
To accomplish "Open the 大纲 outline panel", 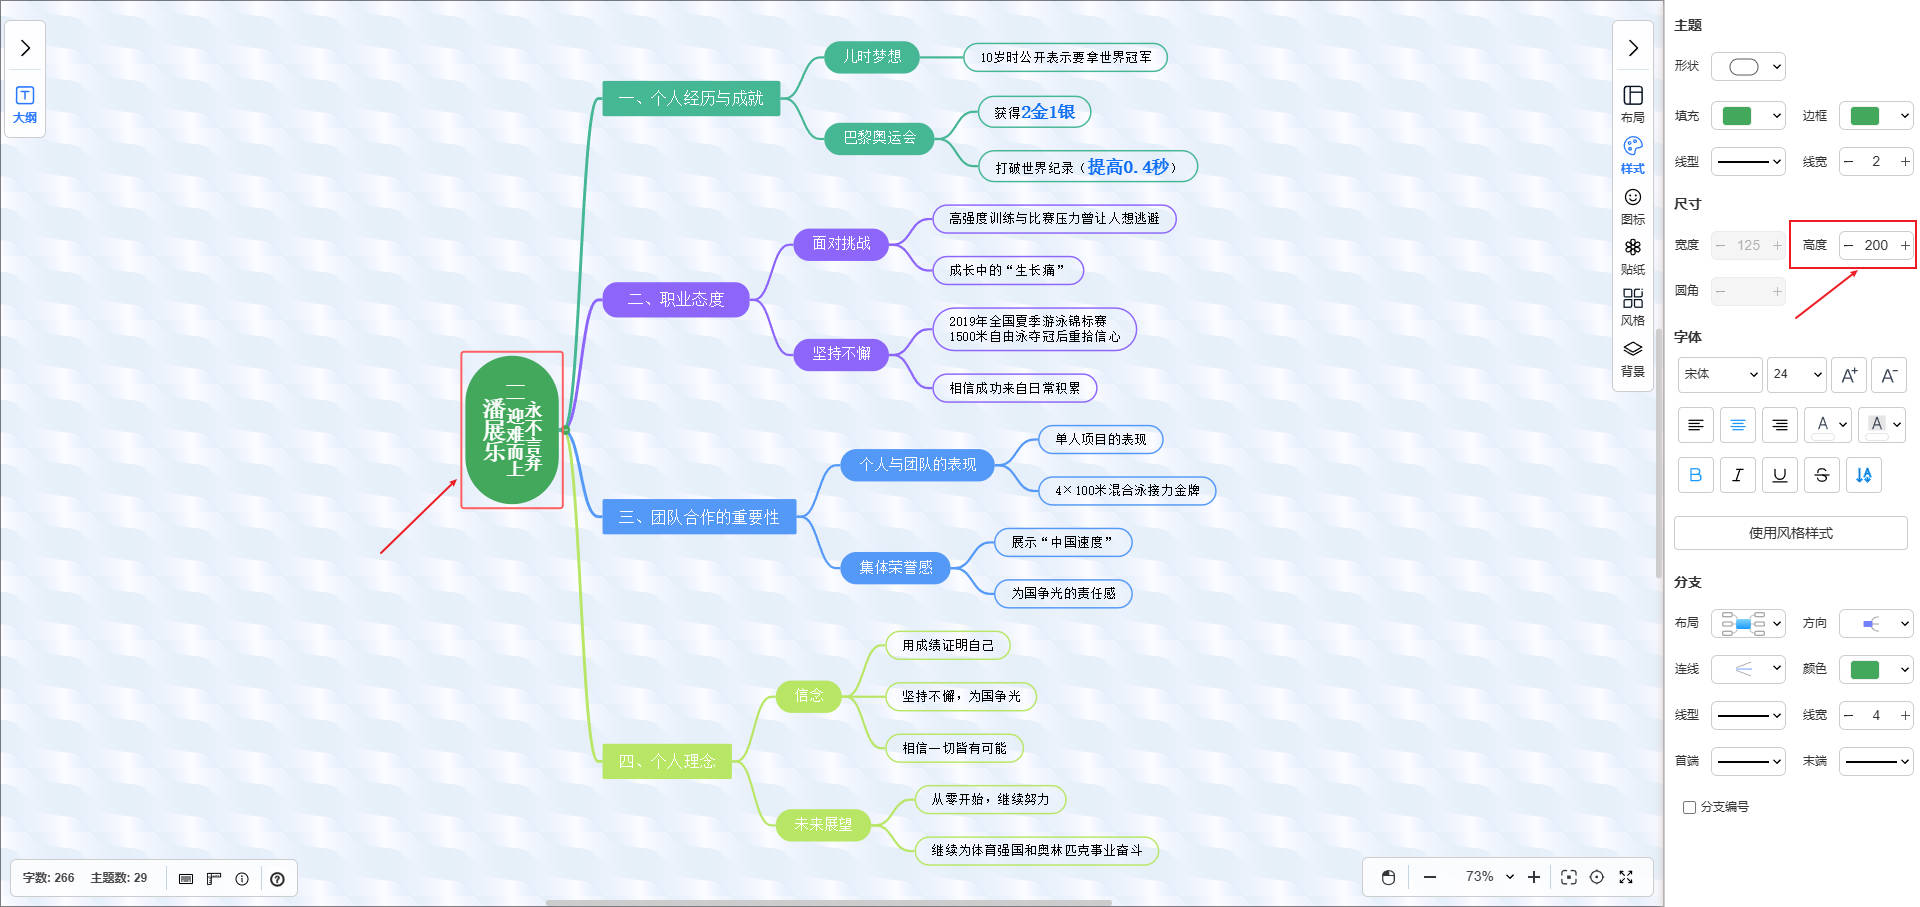I will pos(25,104).
